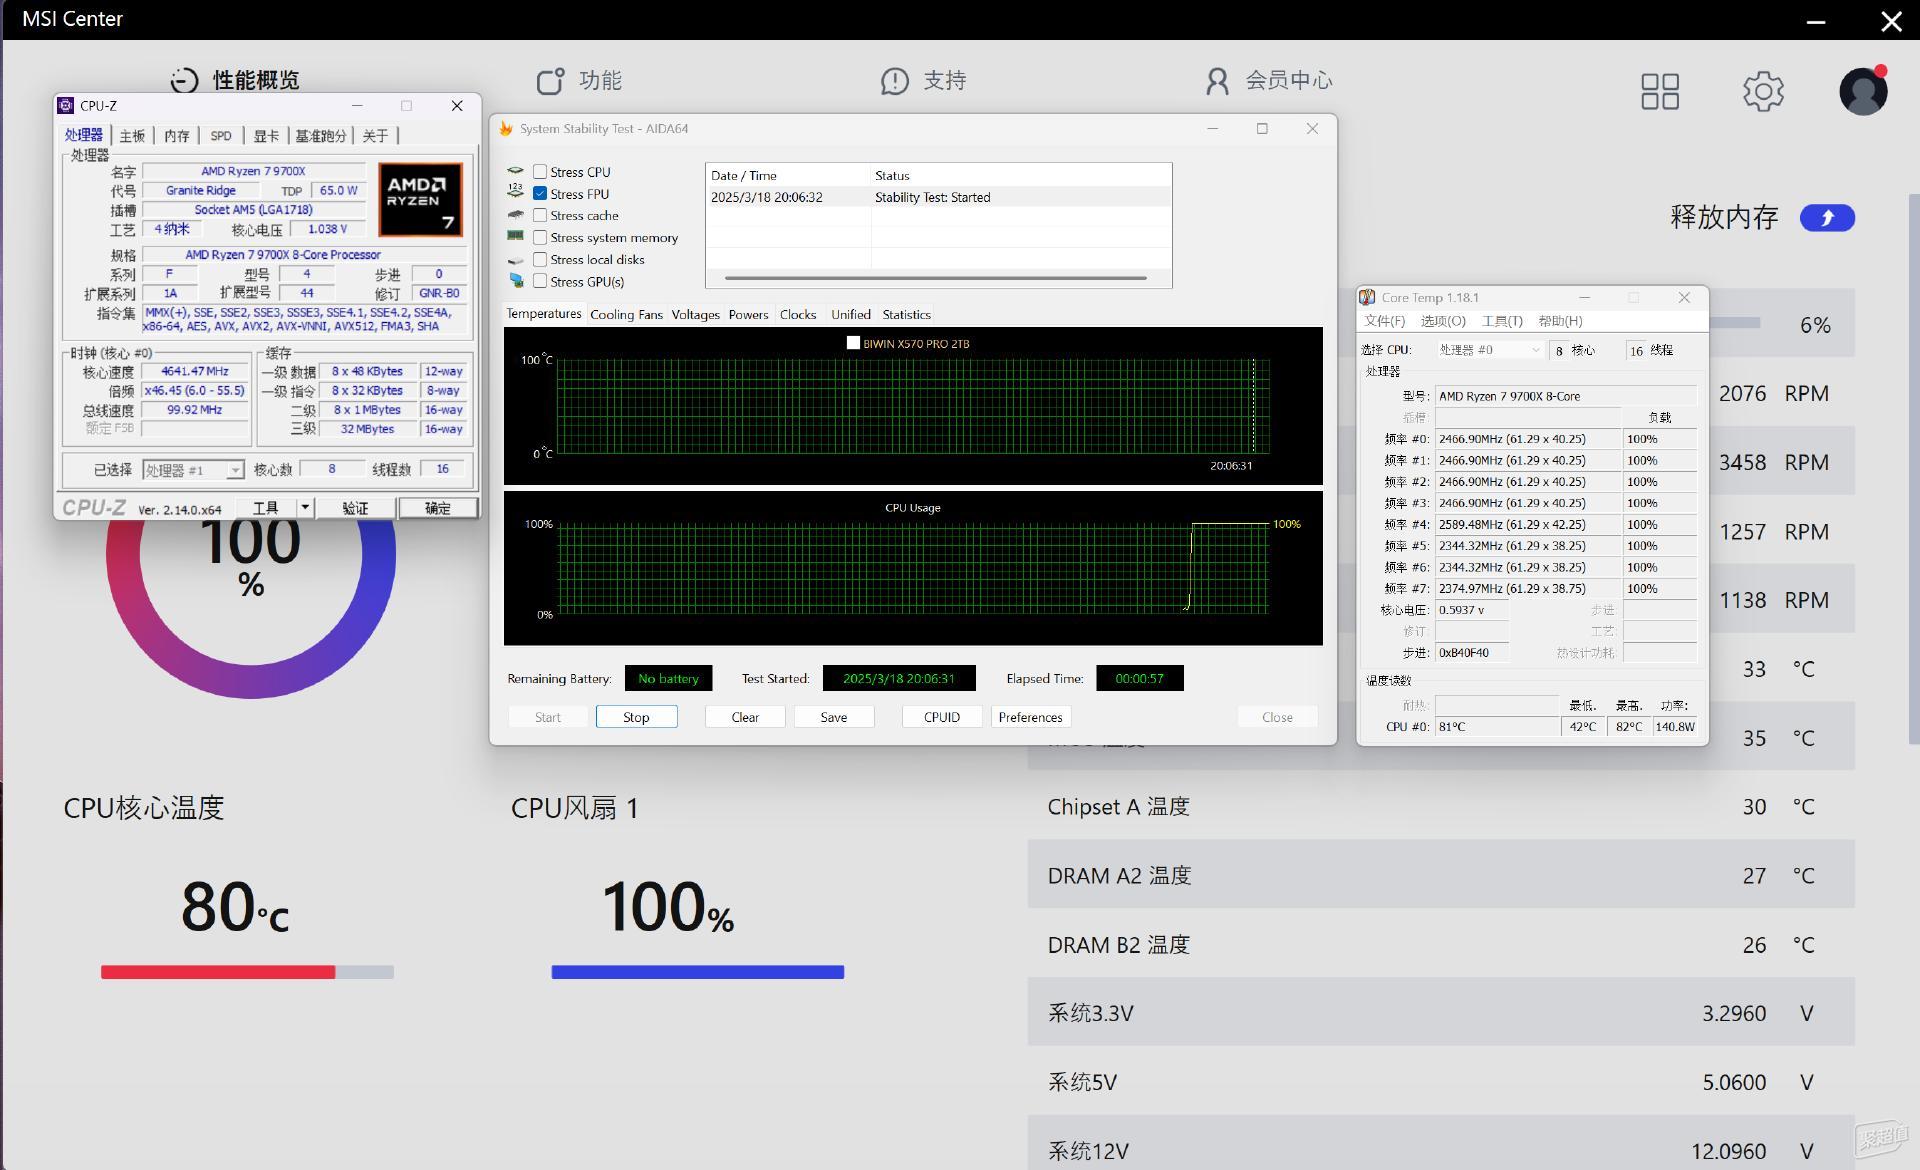The image size is (1920, 1170).
Task: Click the test log horizontal scrollbar
Action: point(936,278)
